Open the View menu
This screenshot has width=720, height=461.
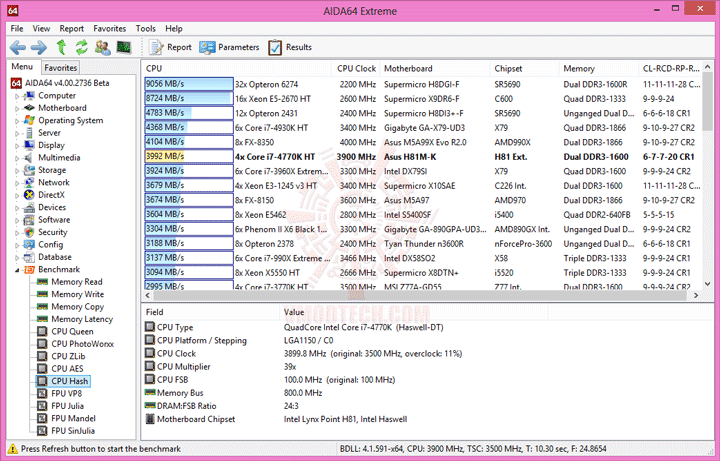(41, 28)
